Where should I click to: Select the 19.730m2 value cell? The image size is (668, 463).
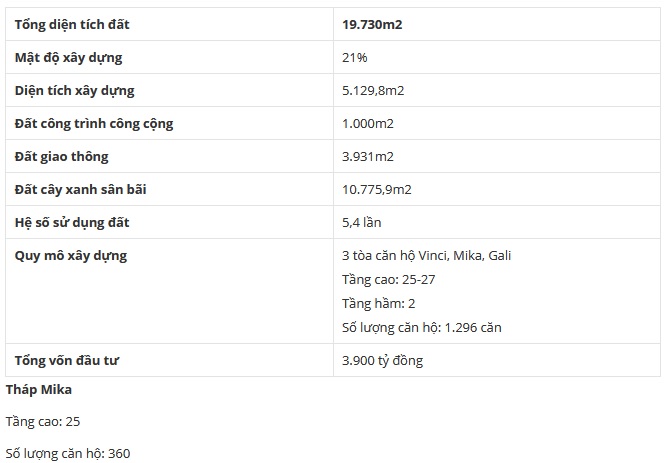375,24
